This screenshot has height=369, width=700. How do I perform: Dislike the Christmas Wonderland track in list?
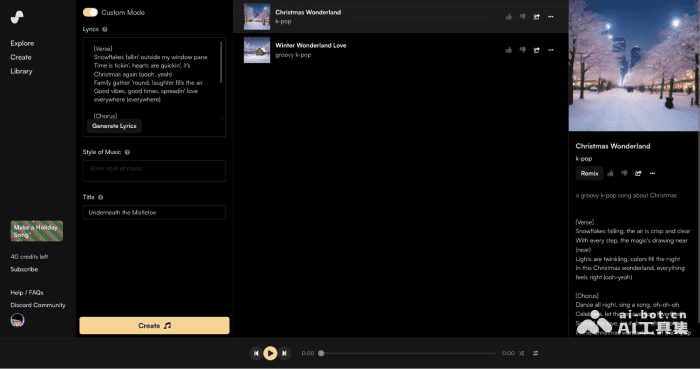click(522, 17)
